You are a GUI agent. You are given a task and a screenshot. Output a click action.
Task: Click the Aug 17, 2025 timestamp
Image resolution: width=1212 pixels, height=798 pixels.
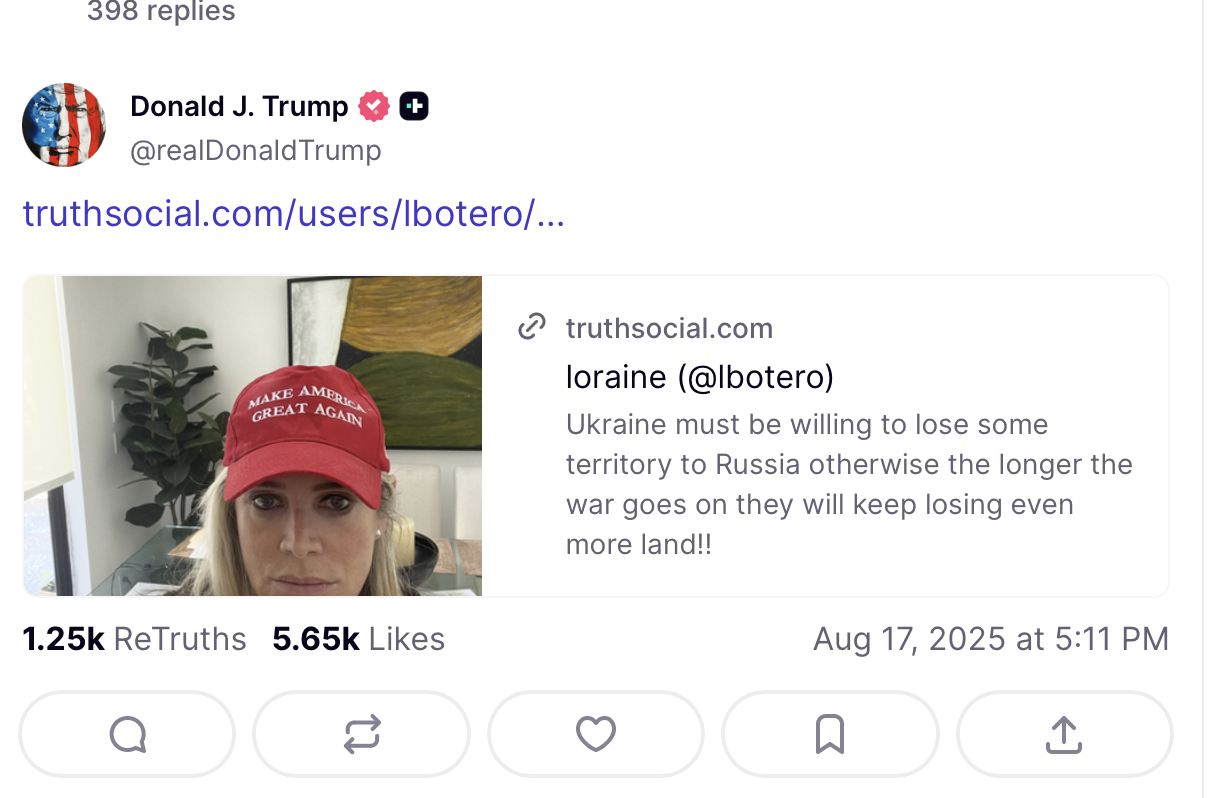coord(990,639)
